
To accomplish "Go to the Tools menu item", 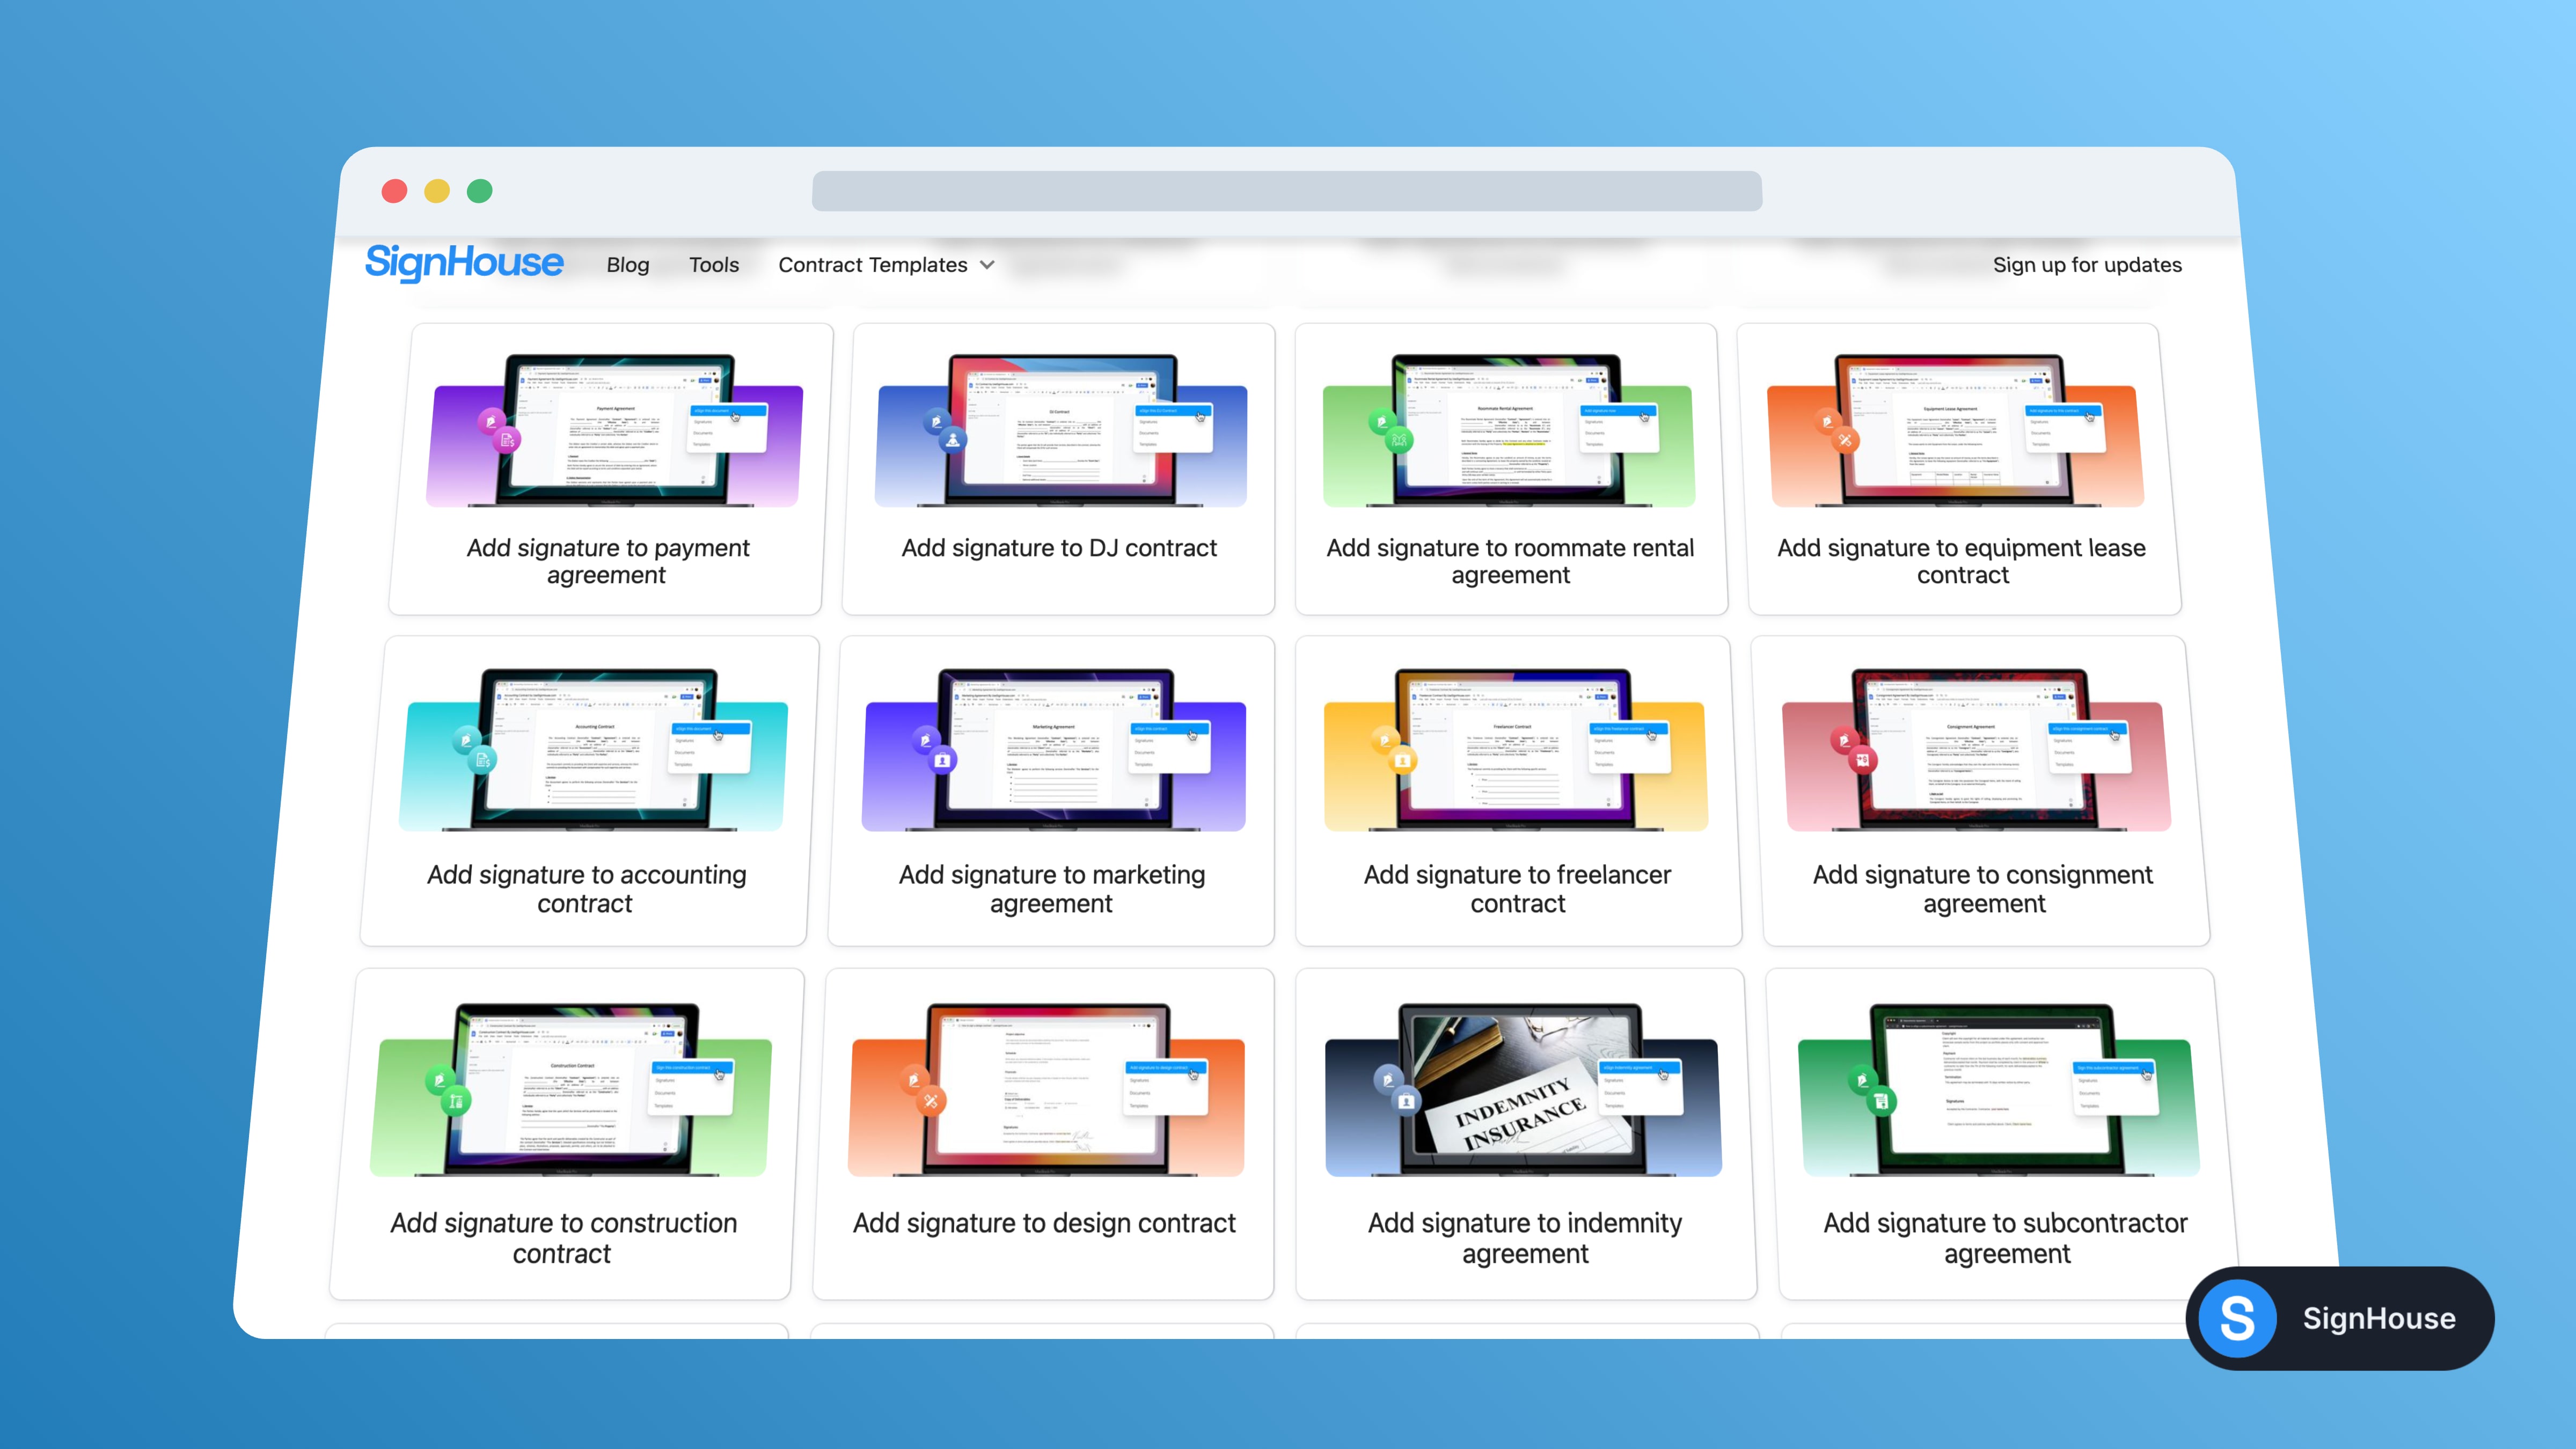I will [x=714, y=265].
